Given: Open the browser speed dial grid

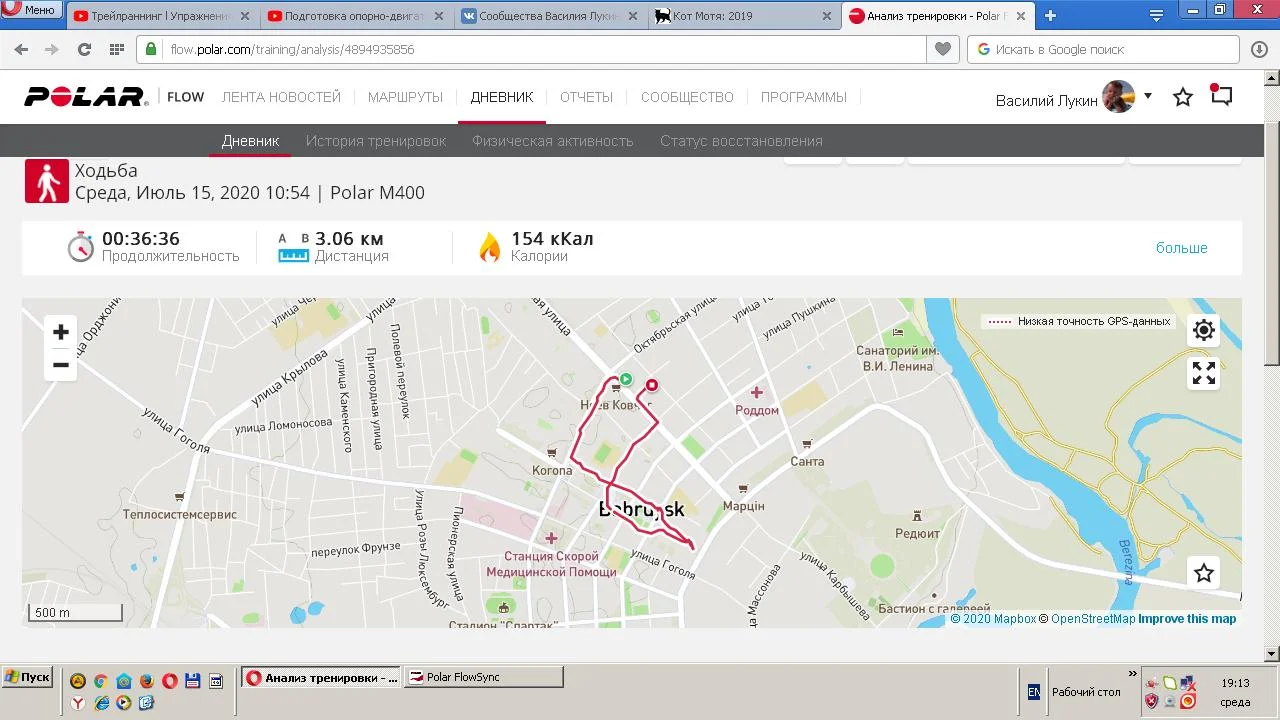Looking at the screenshot, I should (x=116, y=49).
